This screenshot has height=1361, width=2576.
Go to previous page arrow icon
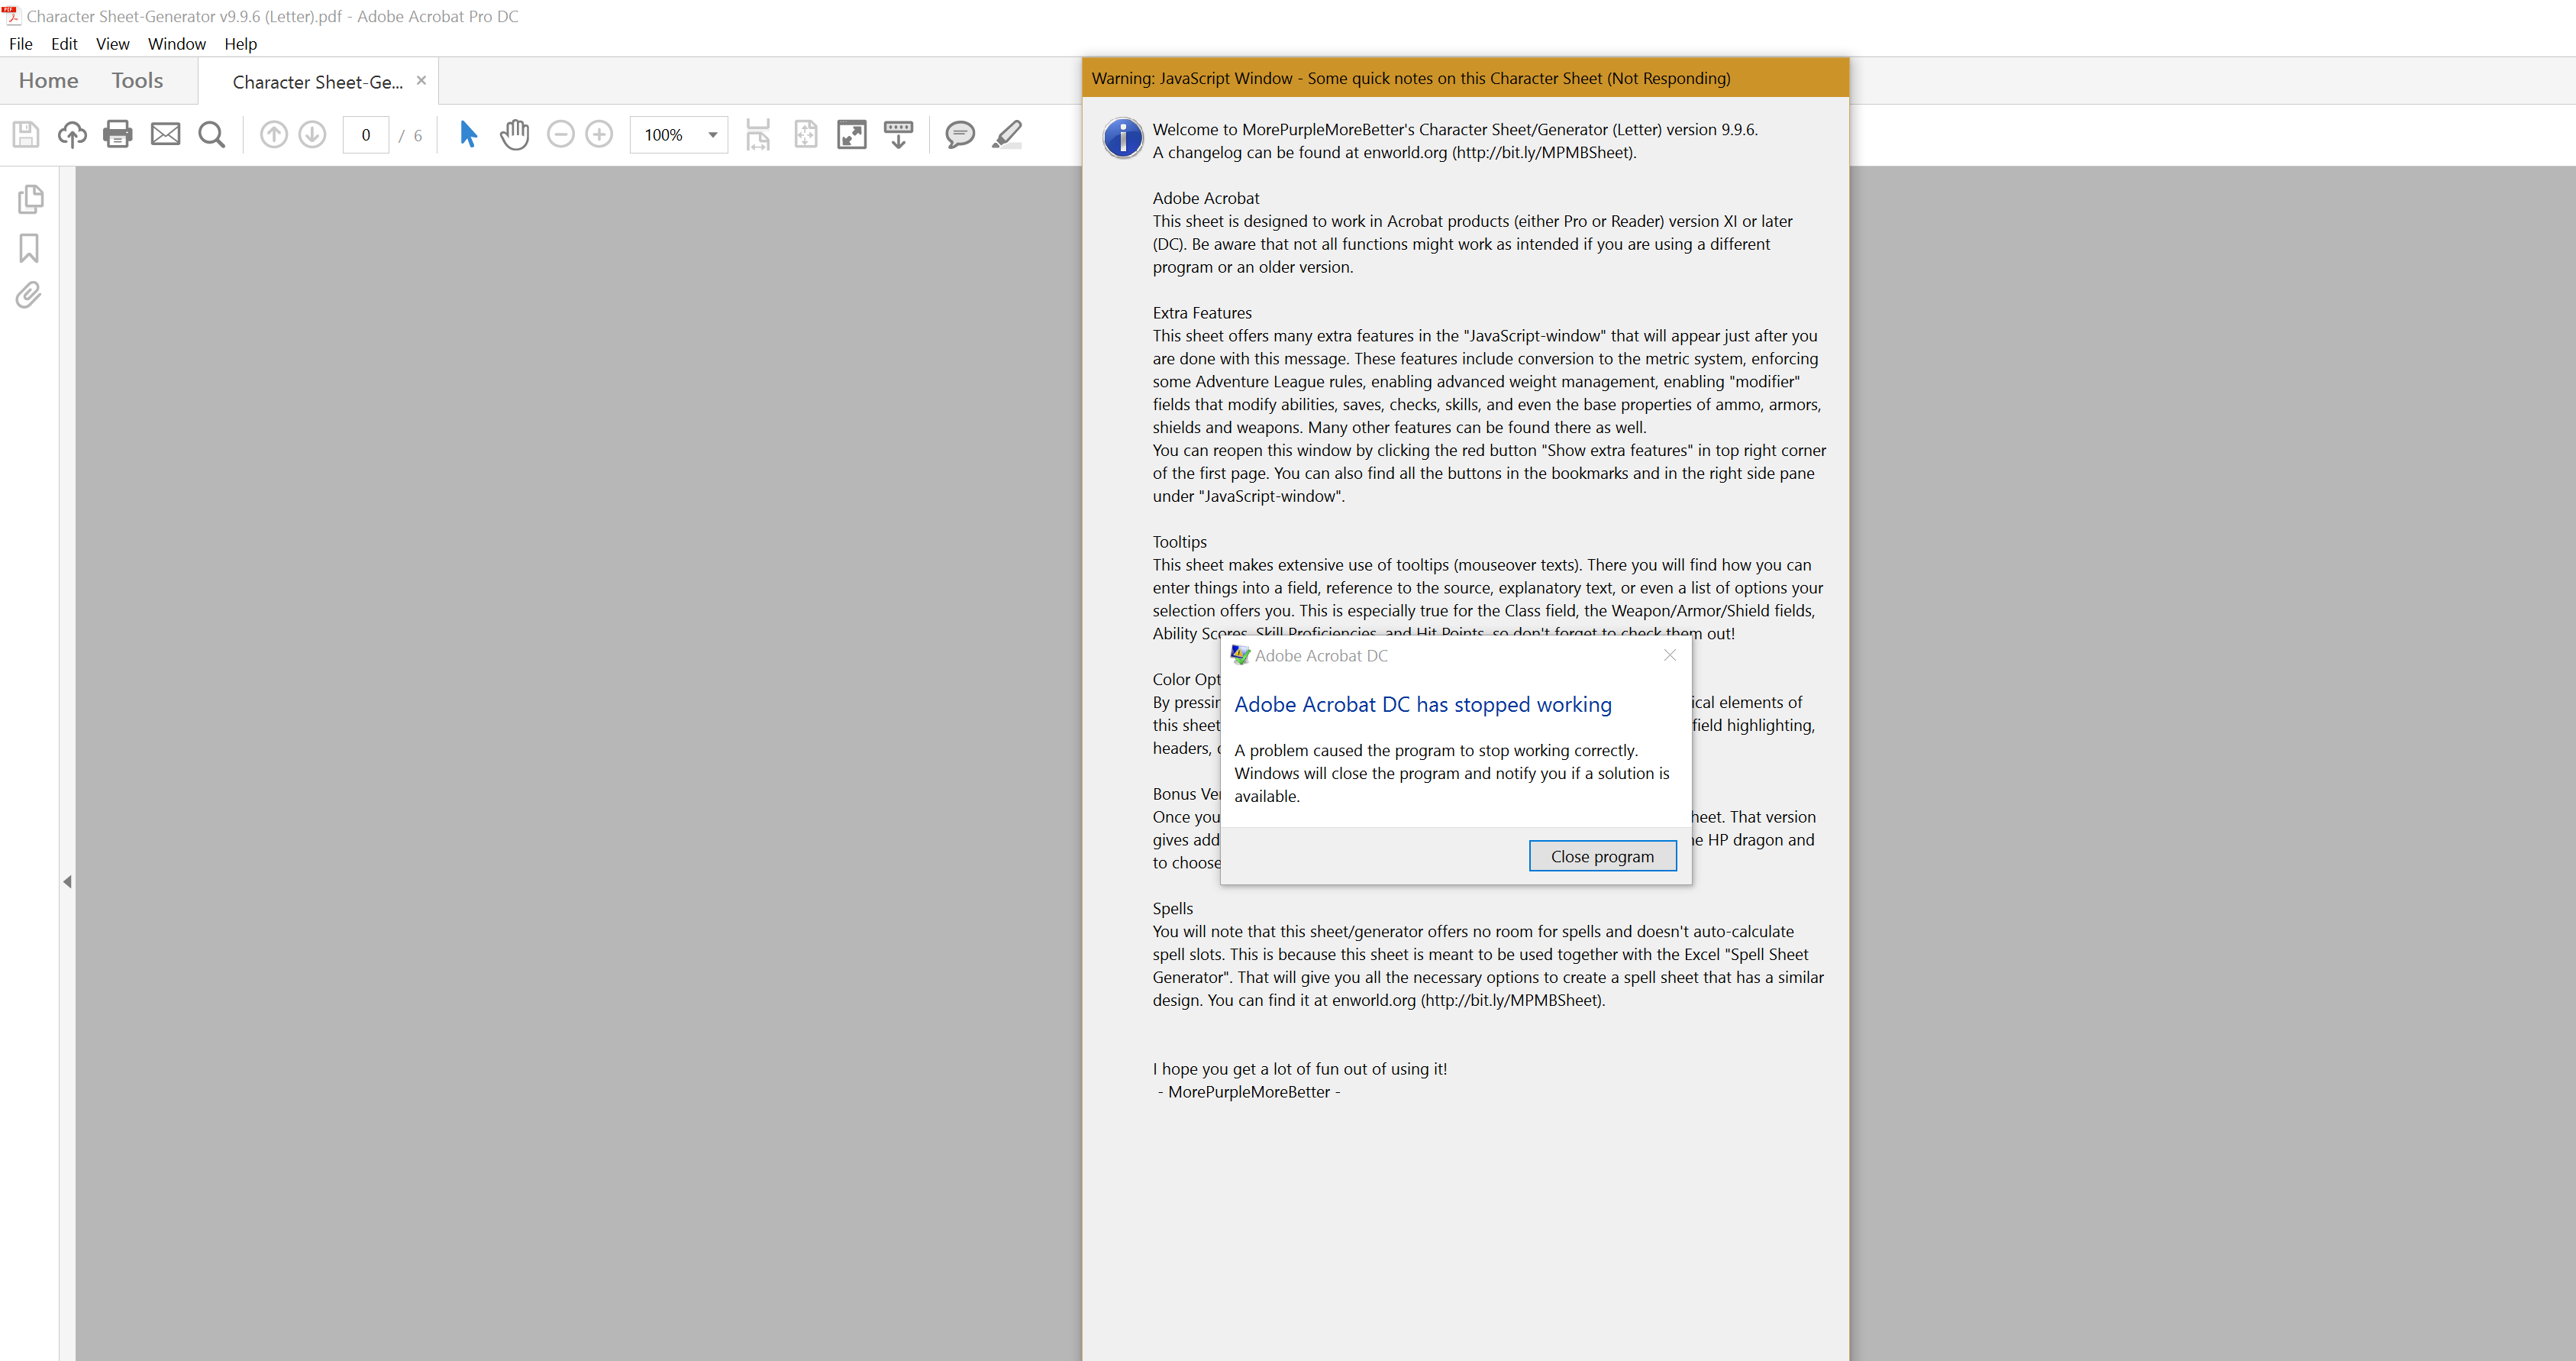coord(274,134)
